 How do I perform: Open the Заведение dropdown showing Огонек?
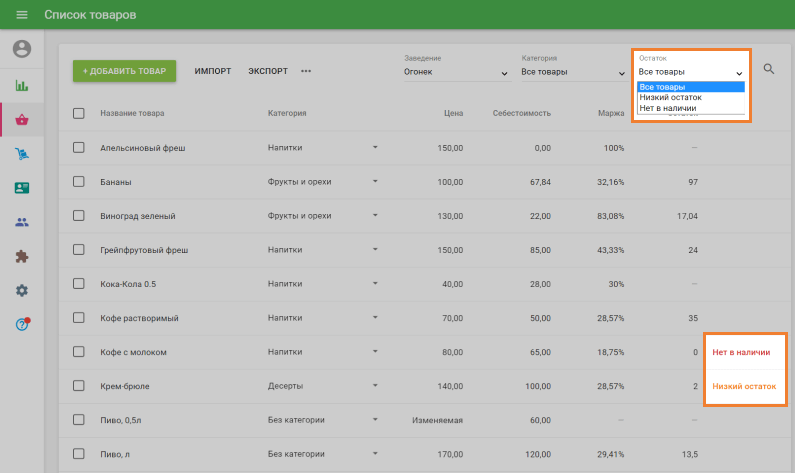click(x=457, y=72)
